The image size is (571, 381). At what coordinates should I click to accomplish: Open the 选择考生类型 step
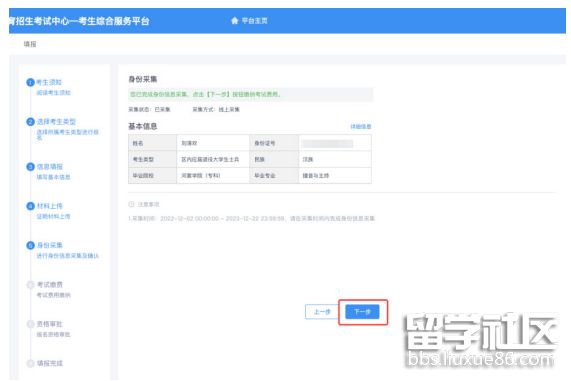pos(56,122)
